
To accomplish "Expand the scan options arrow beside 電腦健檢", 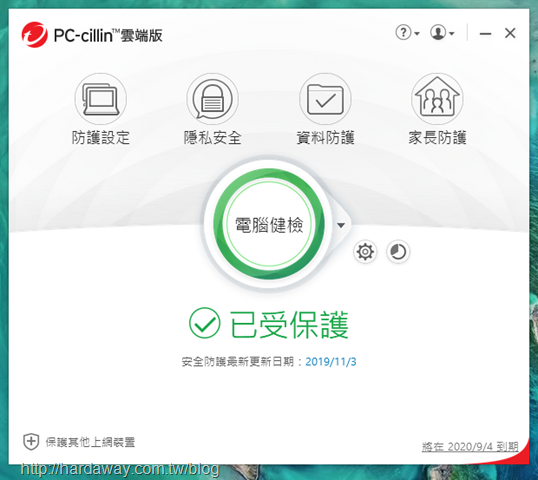I will click(341, 225).
